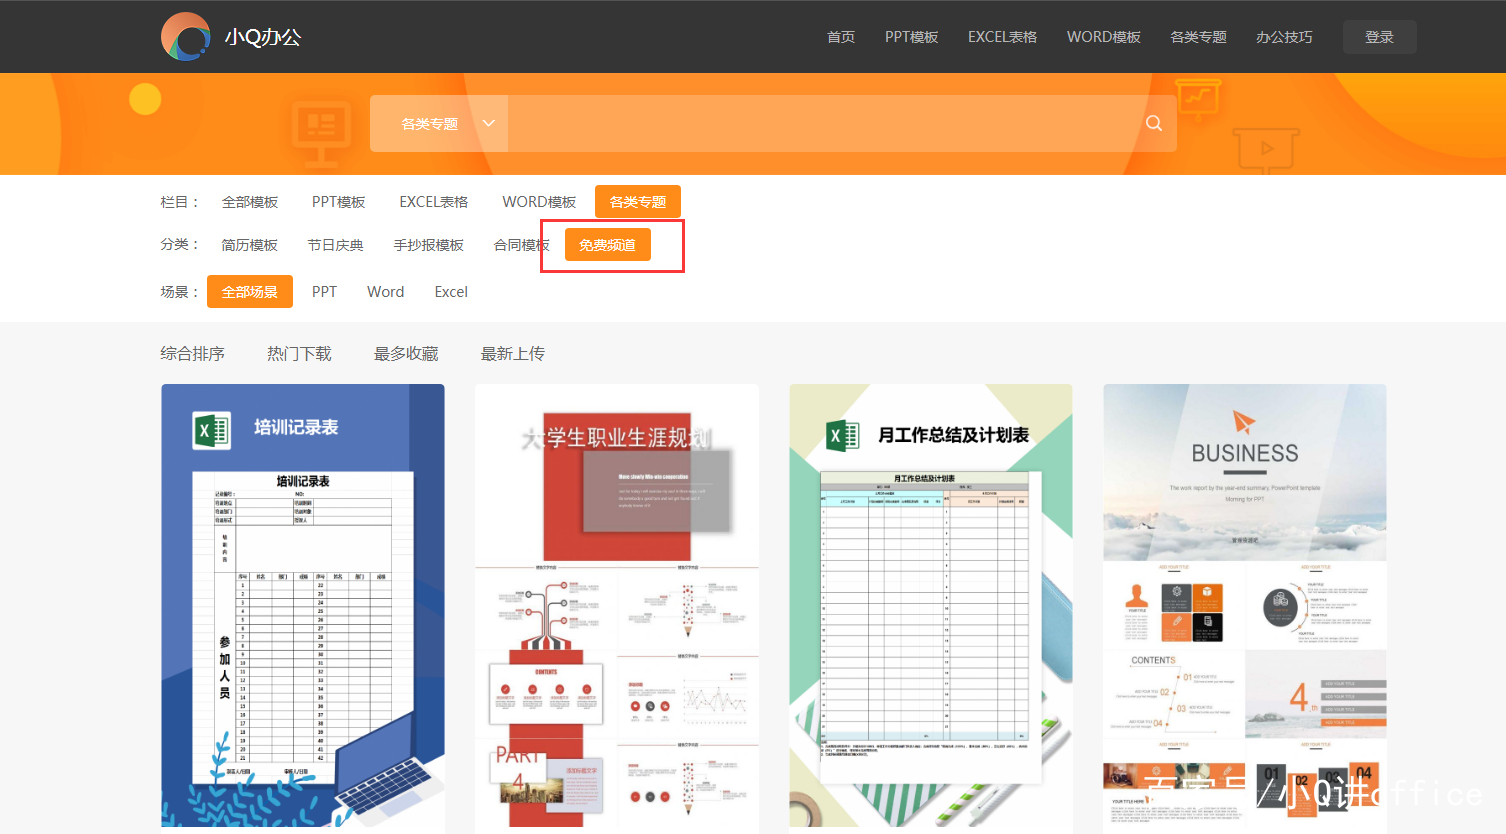Open 首页 in the top navigation

point(841,37)
